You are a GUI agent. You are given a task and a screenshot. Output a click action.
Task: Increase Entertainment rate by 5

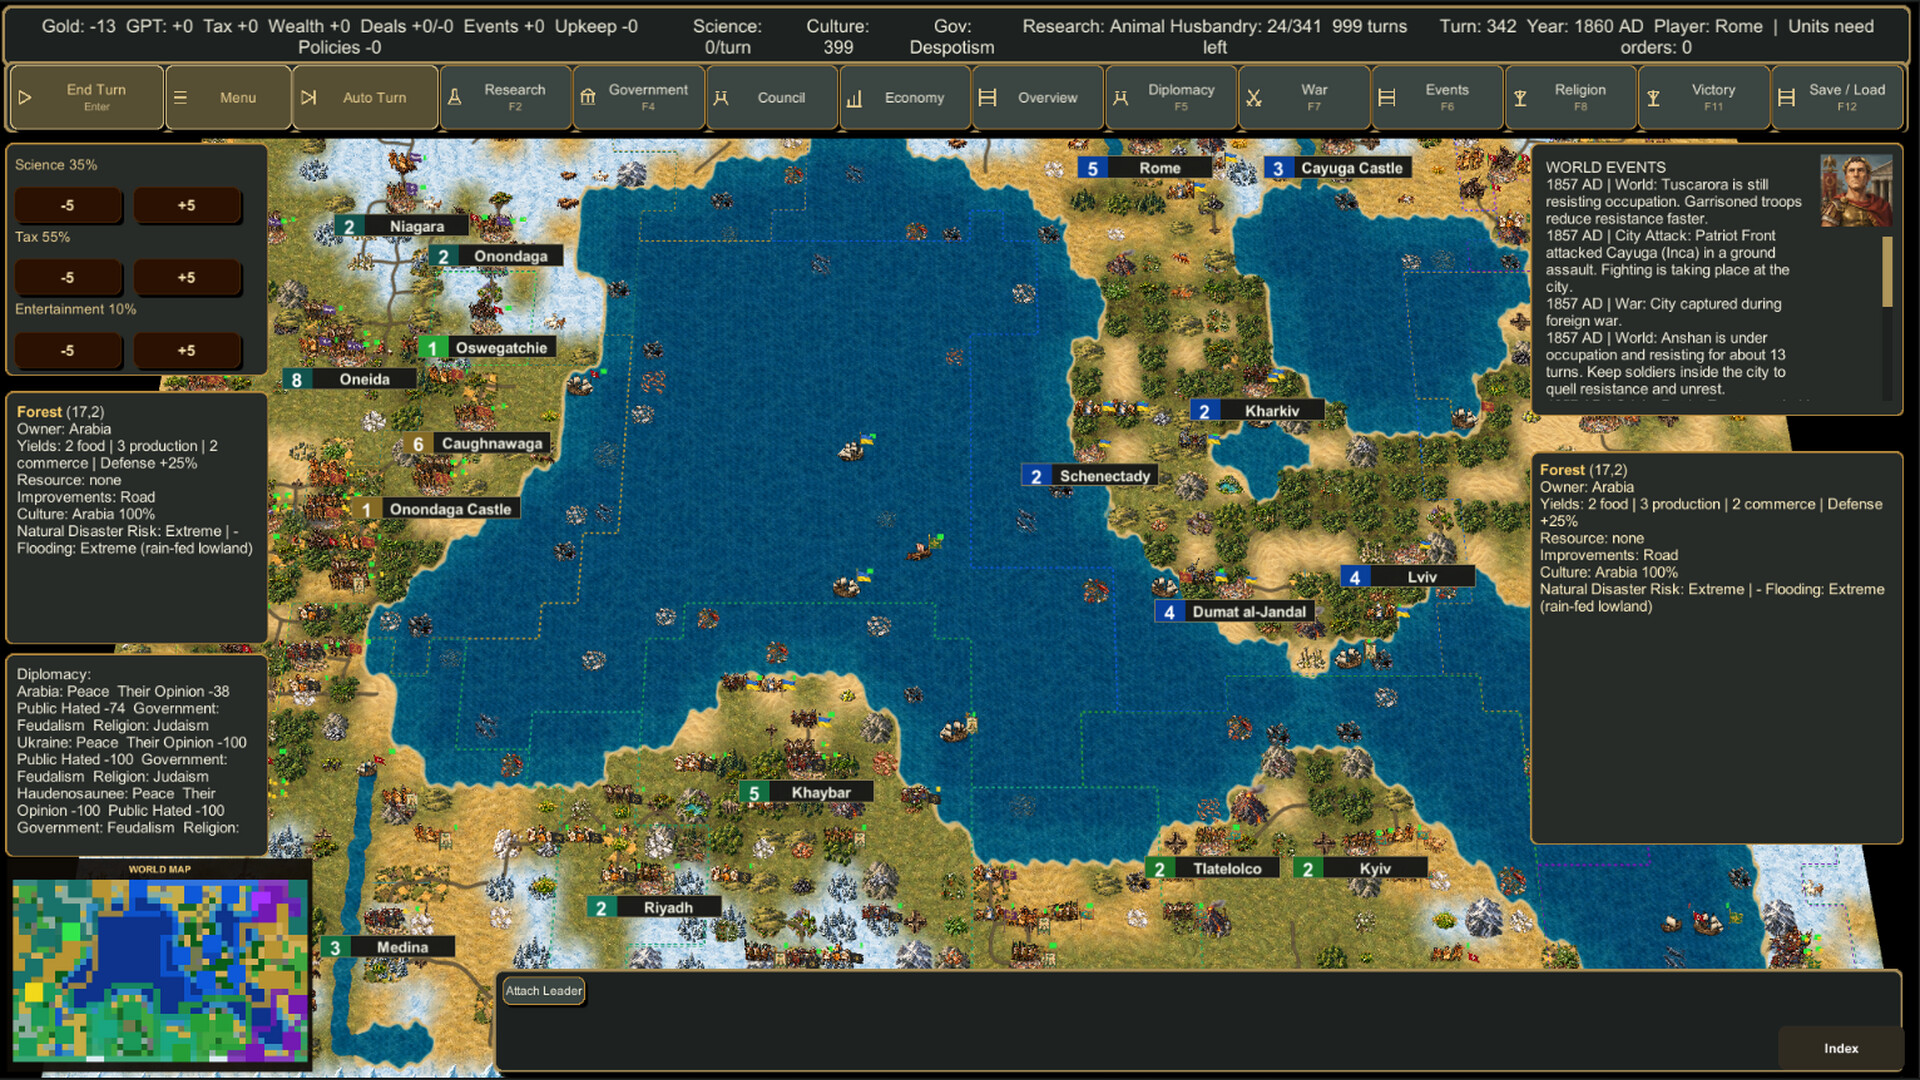187,350
